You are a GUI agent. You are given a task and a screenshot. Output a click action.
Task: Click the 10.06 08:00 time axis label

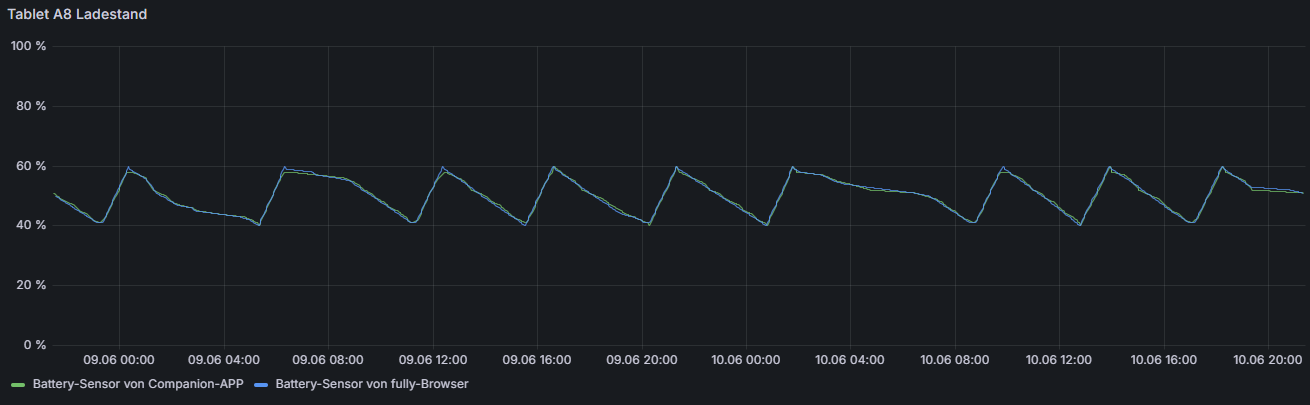click(955, 359)
